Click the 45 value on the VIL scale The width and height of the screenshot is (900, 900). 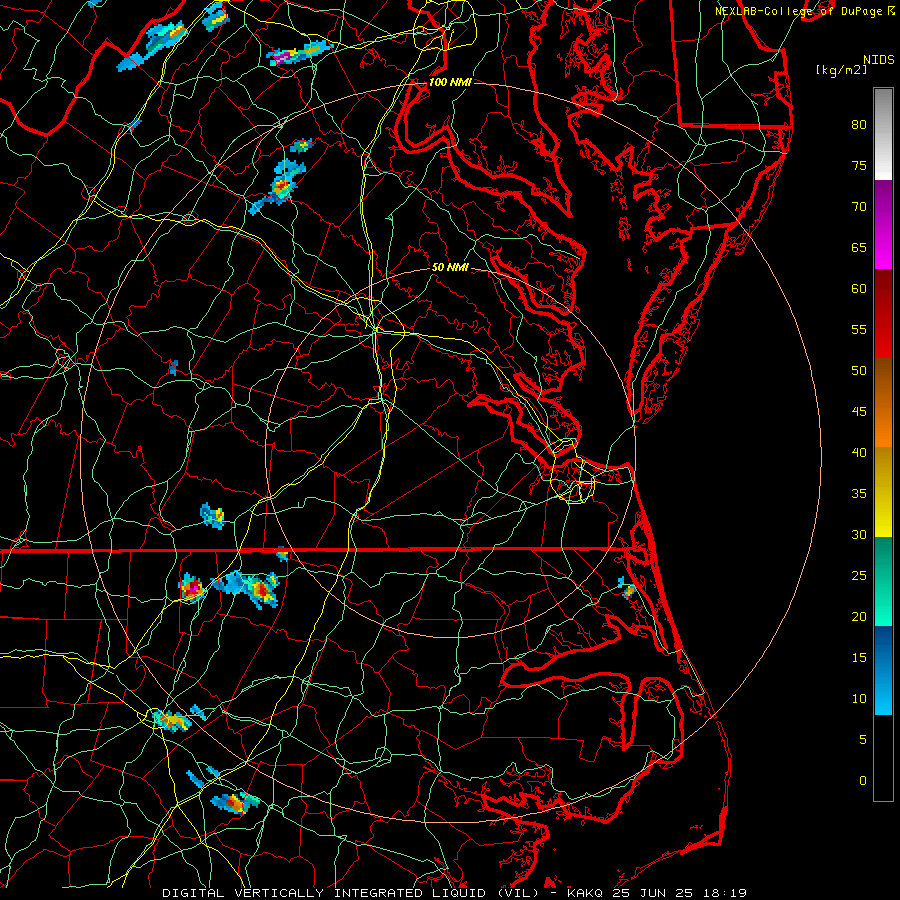click(859, 412)
